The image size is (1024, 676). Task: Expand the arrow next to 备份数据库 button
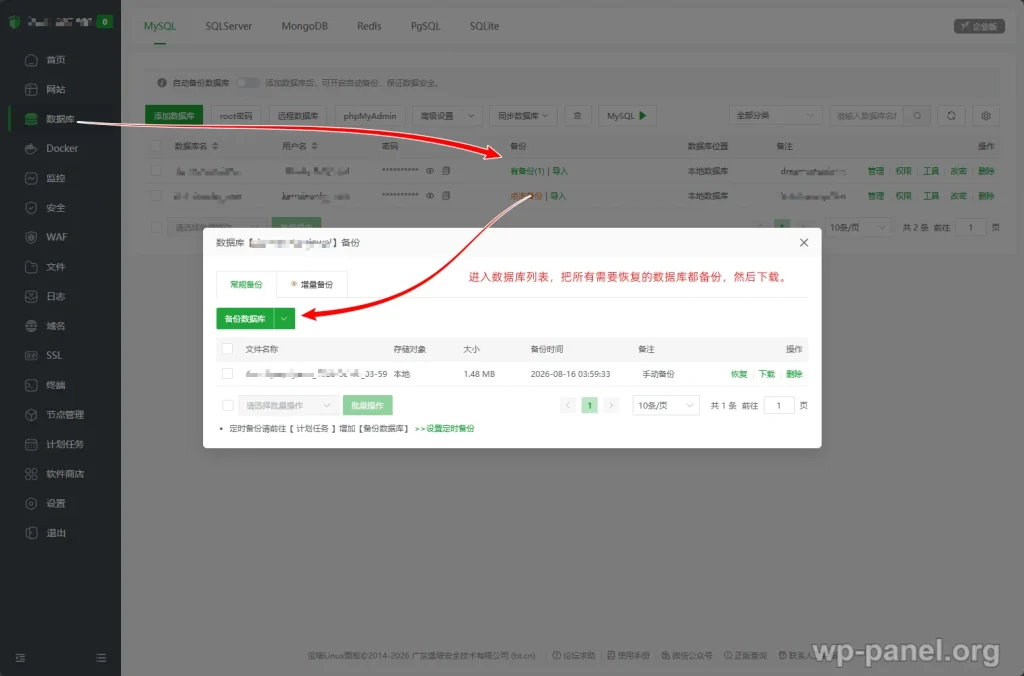pos(284,319)
